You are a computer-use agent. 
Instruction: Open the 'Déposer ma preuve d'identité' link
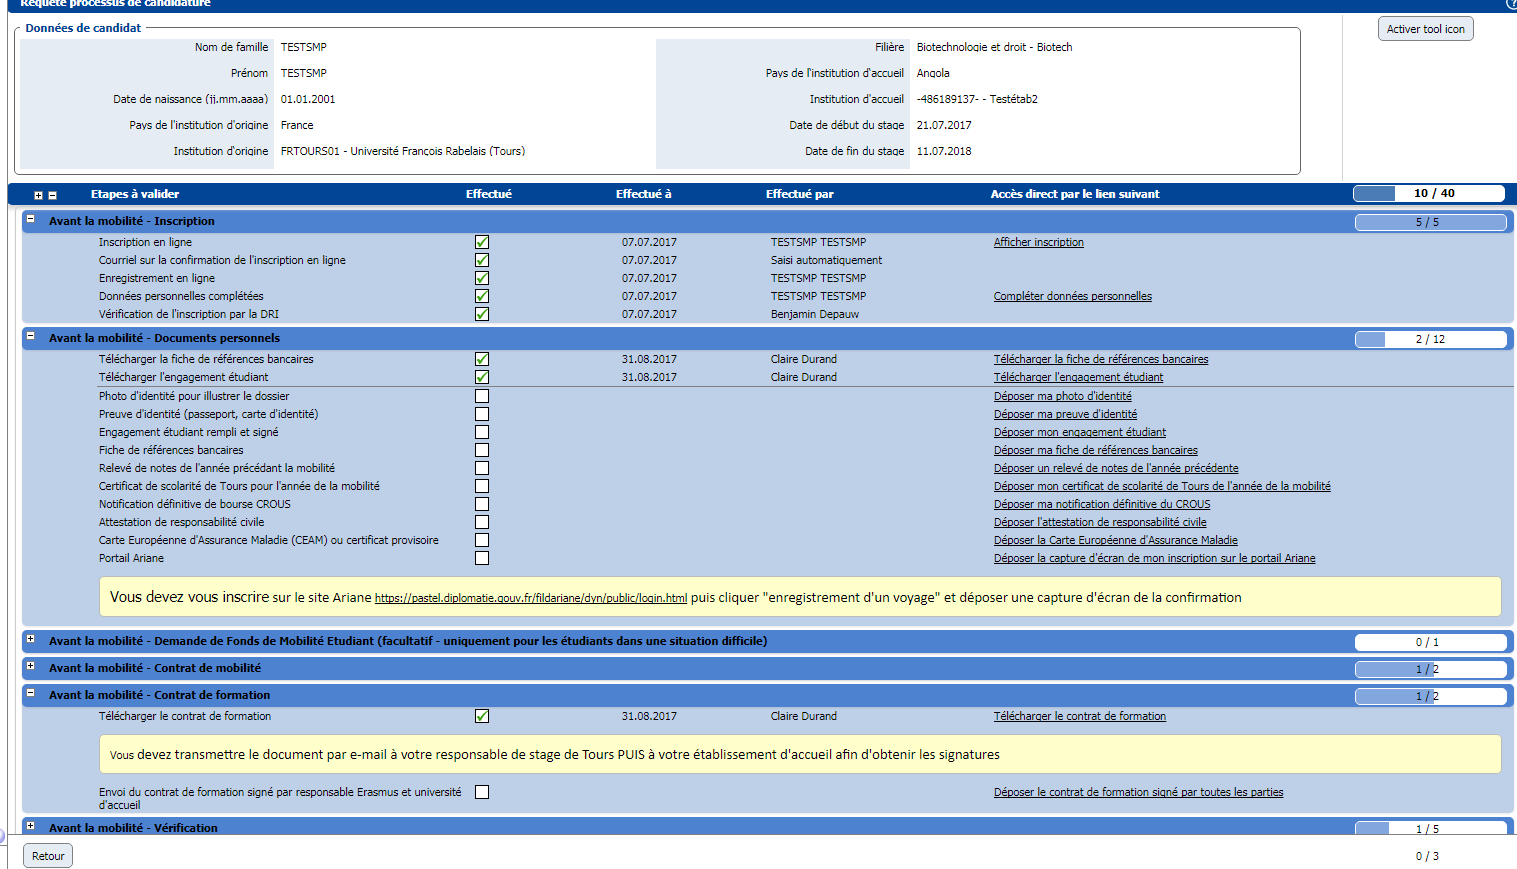tap(1065, 414)
